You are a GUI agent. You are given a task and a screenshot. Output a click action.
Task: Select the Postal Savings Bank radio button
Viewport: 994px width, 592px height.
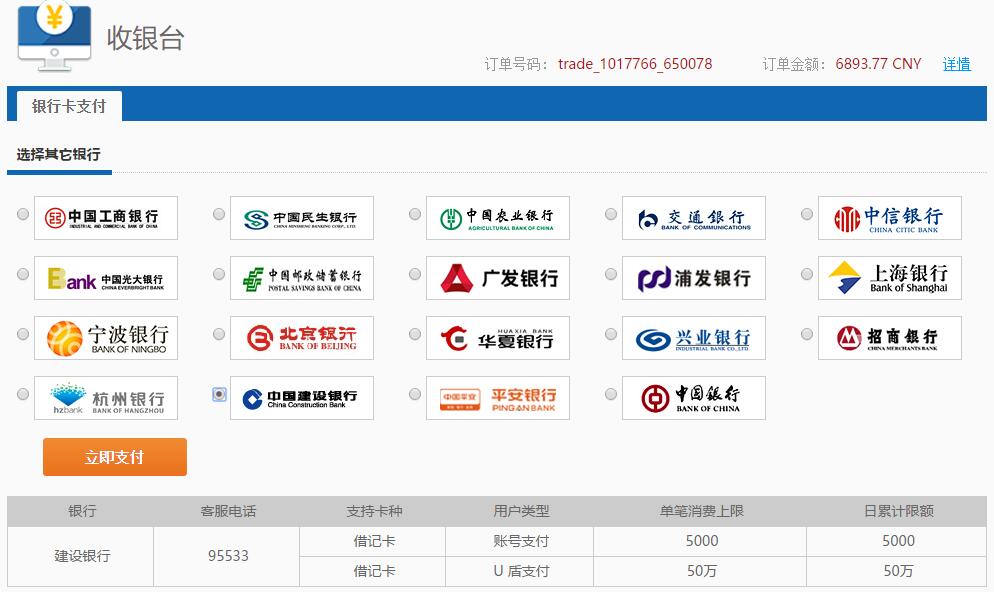point(219,274)
